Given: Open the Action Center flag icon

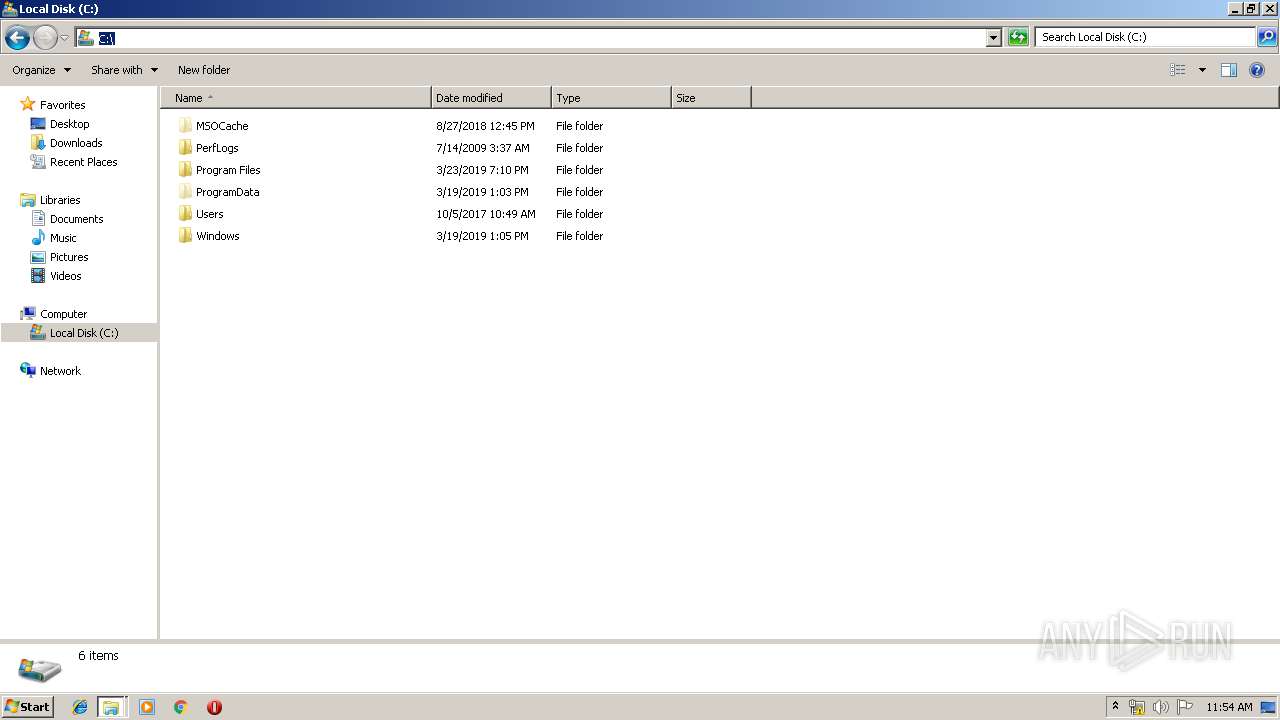Looking at the screenshot, I should pos(1185,707).
